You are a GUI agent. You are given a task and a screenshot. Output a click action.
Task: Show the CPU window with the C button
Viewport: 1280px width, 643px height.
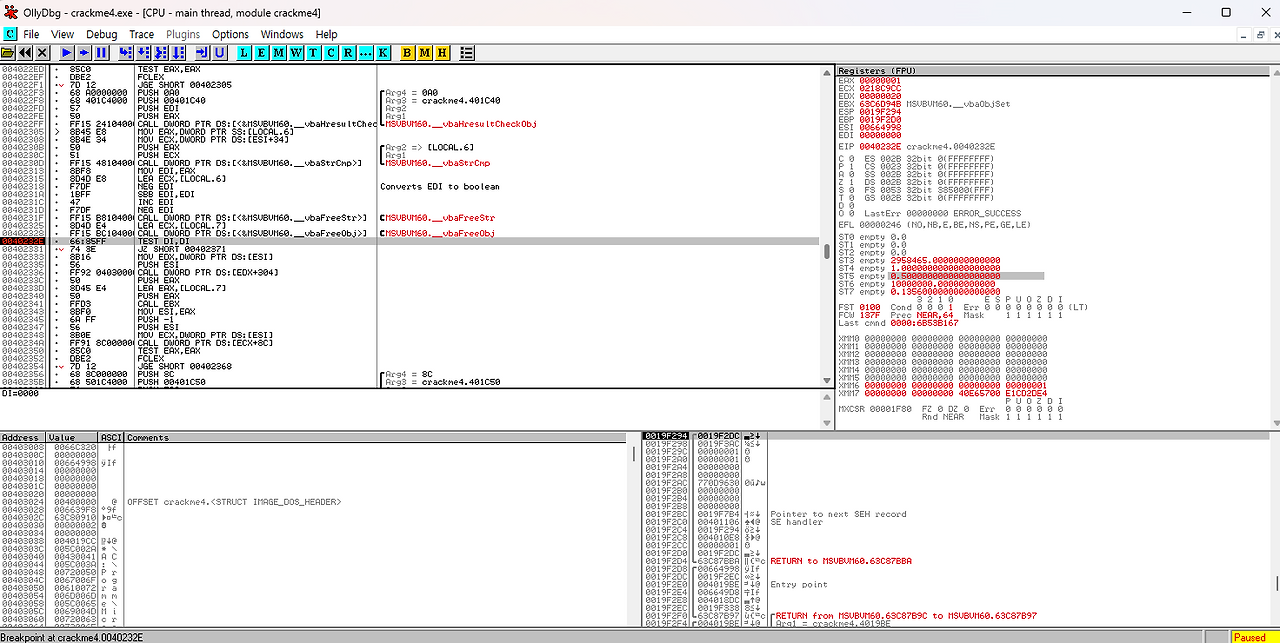(330, 52)
